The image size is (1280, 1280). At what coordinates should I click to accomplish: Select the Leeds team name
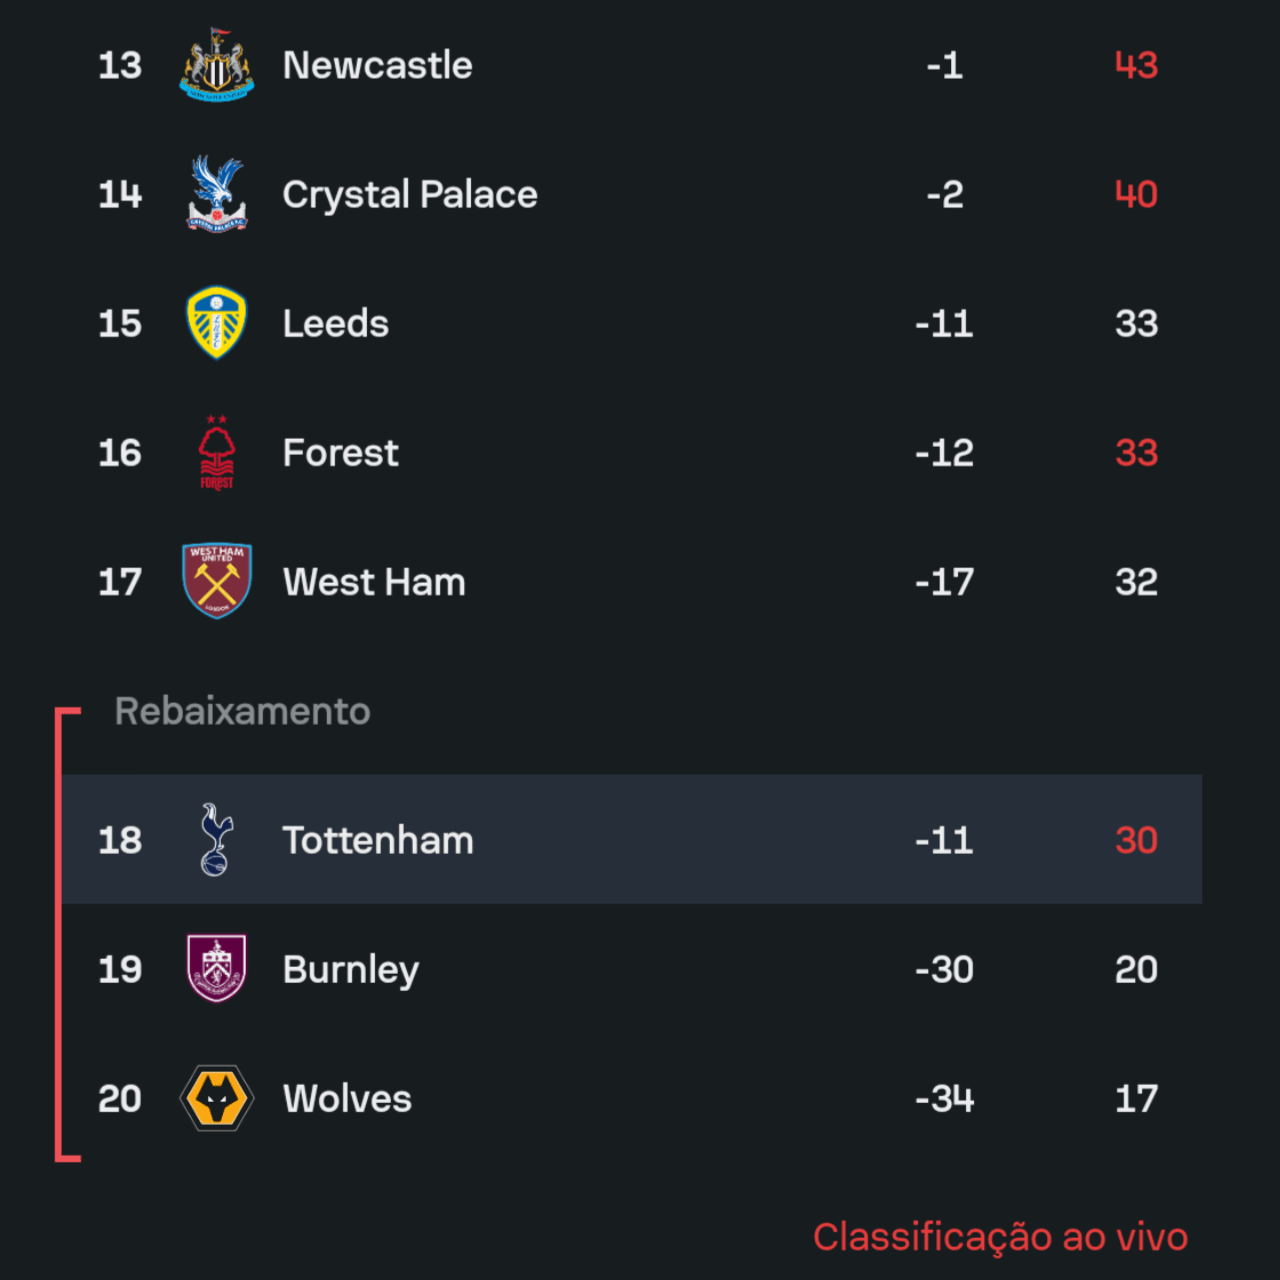pos(336,324)
